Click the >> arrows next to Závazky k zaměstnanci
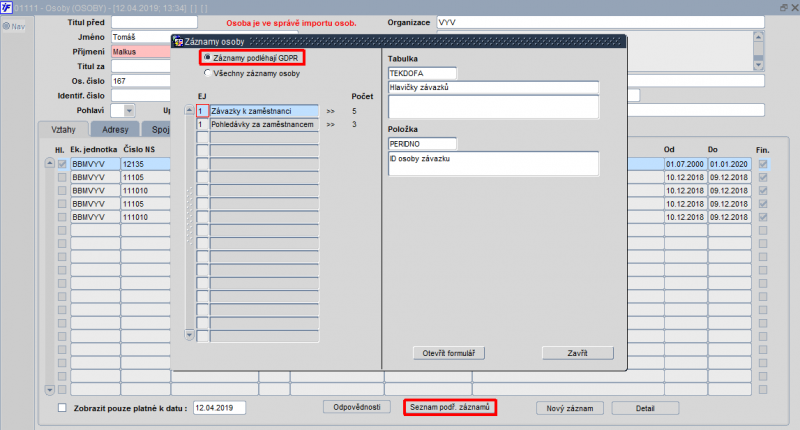The width and height of the screenshot is (800, 430). (x=331, y=111)
